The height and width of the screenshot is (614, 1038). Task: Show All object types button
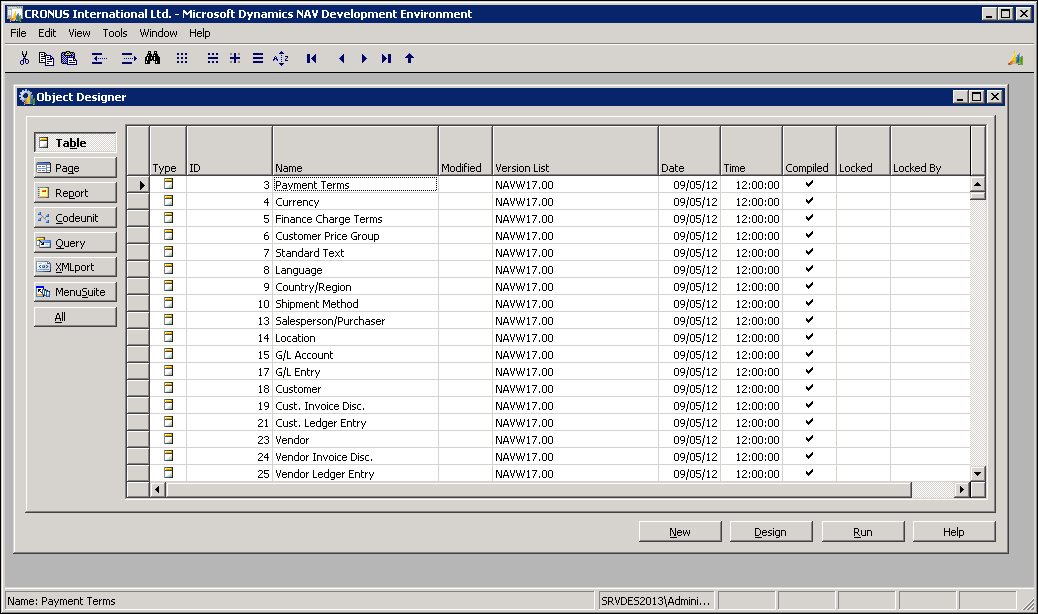tap(75, 317)
